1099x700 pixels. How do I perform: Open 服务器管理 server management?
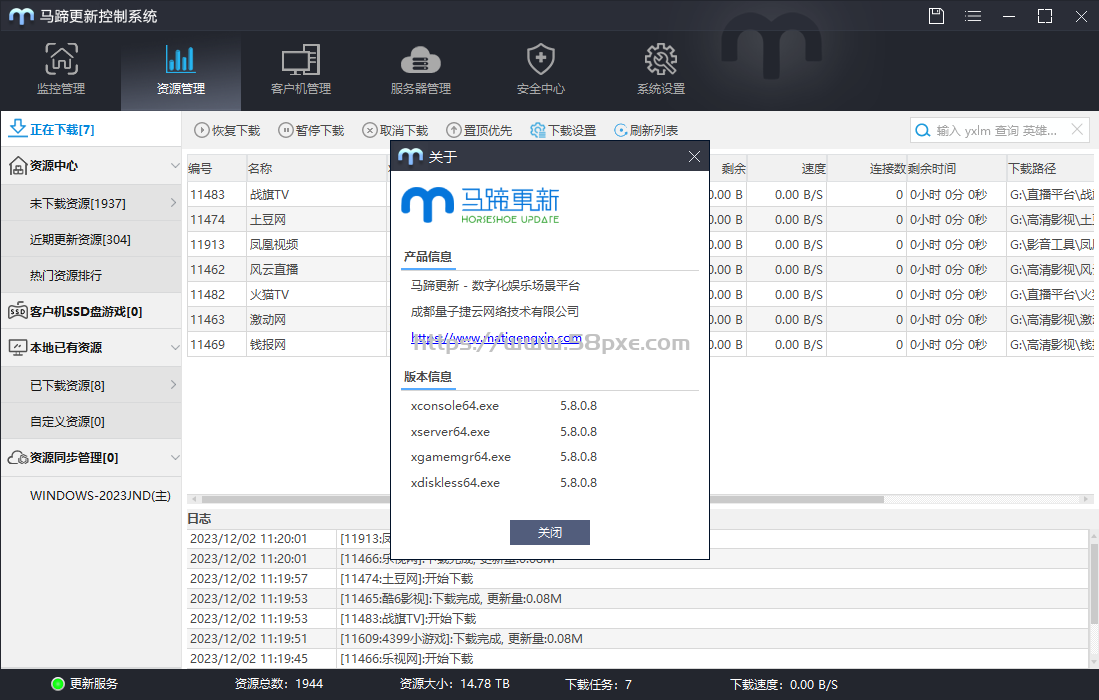pos(421,69)
